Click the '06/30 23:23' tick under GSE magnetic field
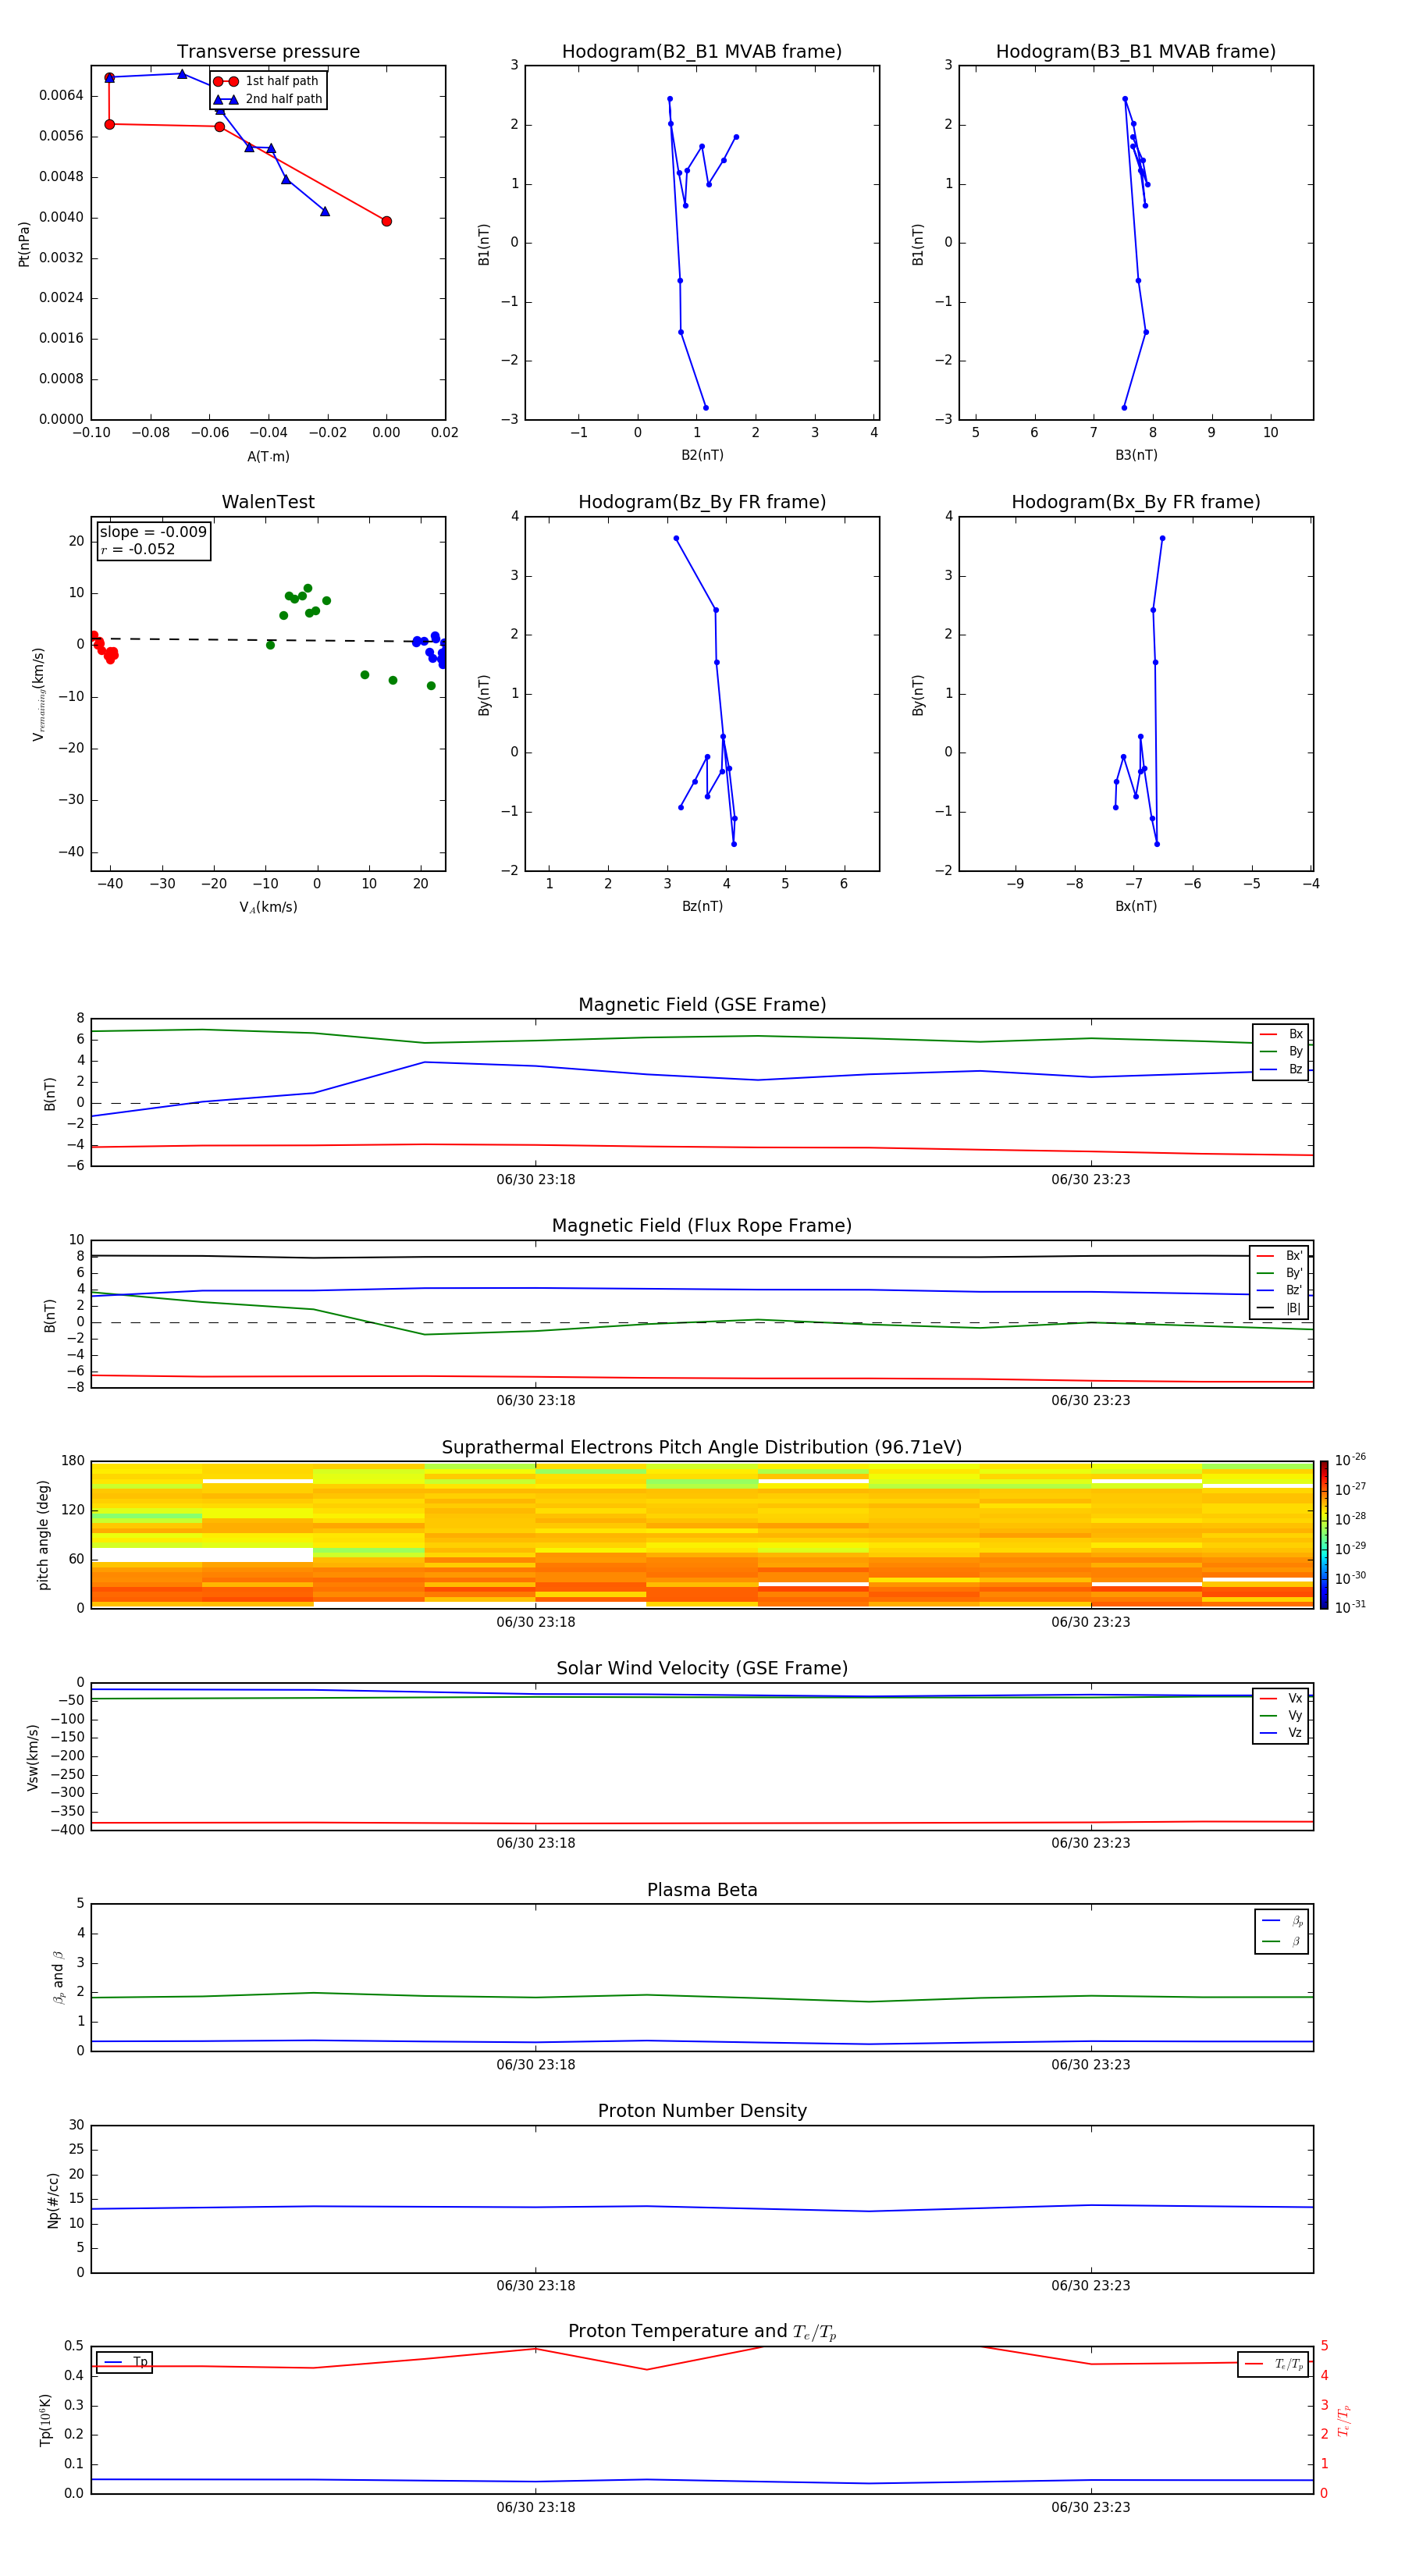 [1091, 1179]
